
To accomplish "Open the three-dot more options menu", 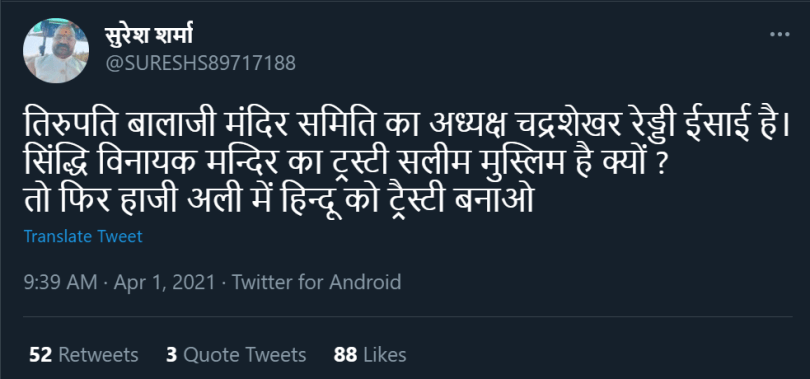I will (x=780, y=35).
